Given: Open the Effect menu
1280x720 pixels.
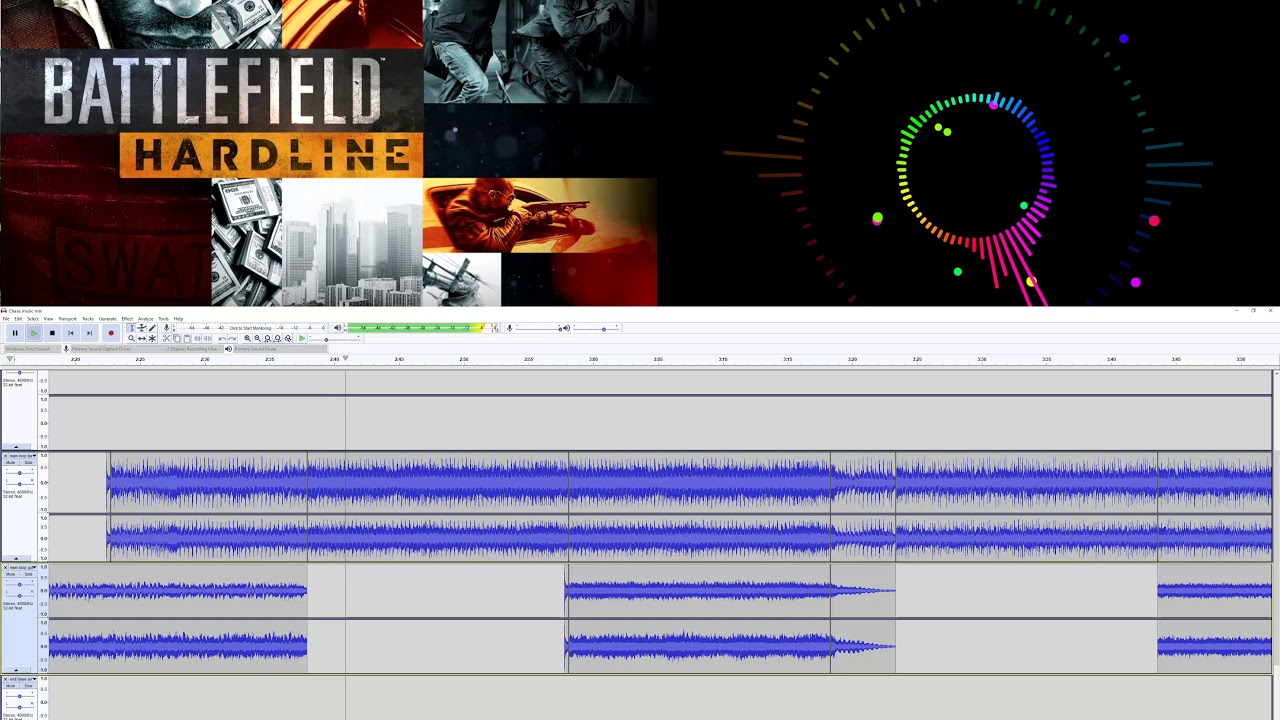Looking at the screenshot, I should [127, 319].
